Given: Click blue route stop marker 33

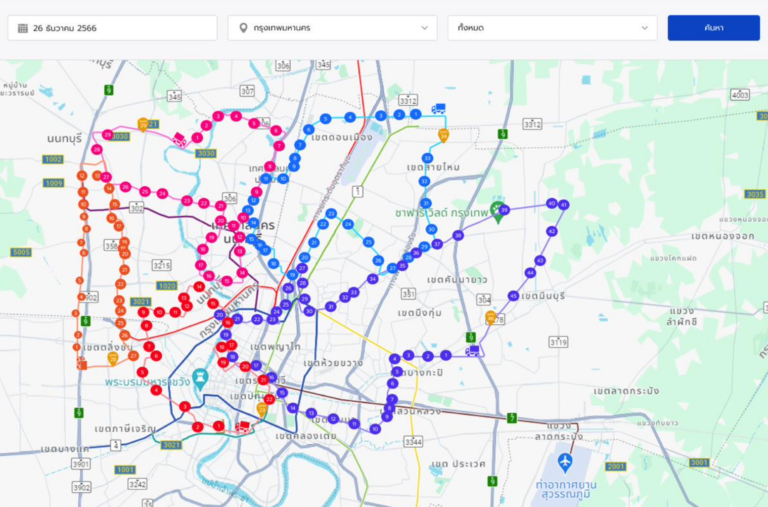Looking at the screenshot, I should point(427,158).
